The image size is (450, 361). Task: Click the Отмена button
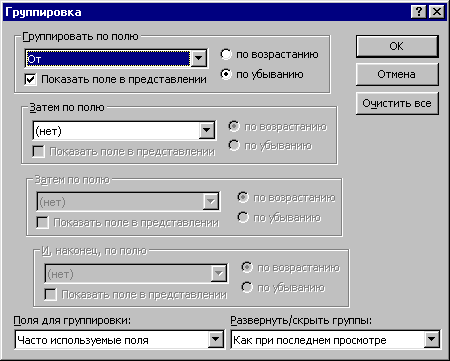click(397, 74)
